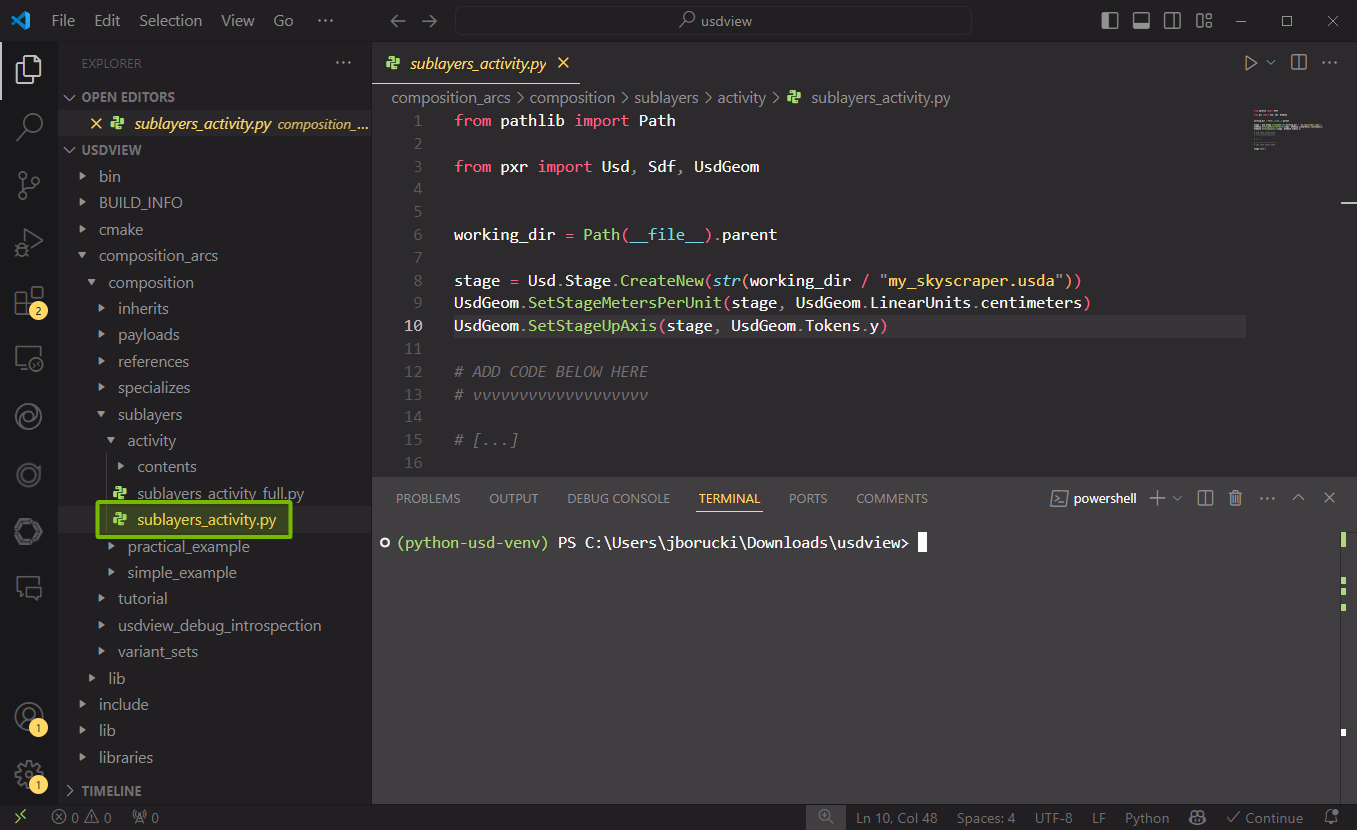Open the Run and Debug view
The height and width of the screenshot is (830, 1357).
pyautogui.click(x=29, y=242)
